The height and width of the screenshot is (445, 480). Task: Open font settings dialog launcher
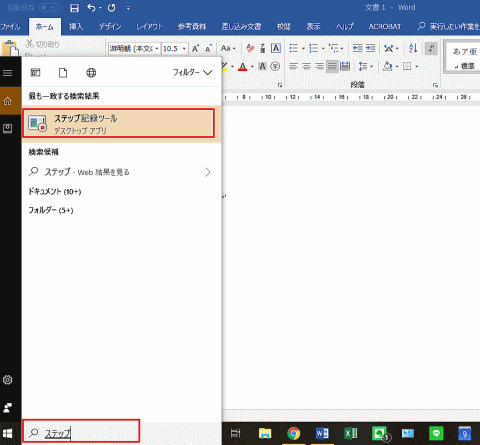point(280,85)
